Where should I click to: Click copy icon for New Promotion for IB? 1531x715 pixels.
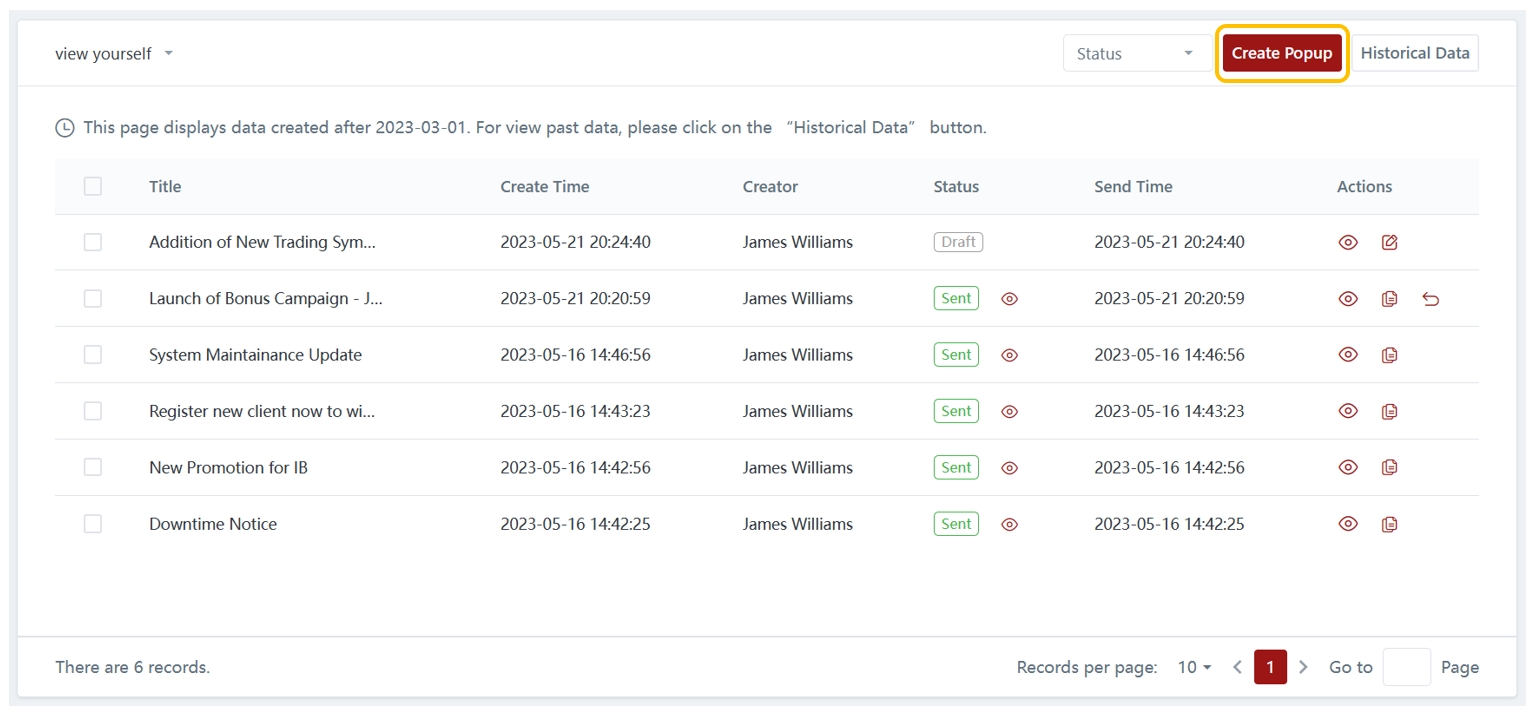click(1389, 468)
